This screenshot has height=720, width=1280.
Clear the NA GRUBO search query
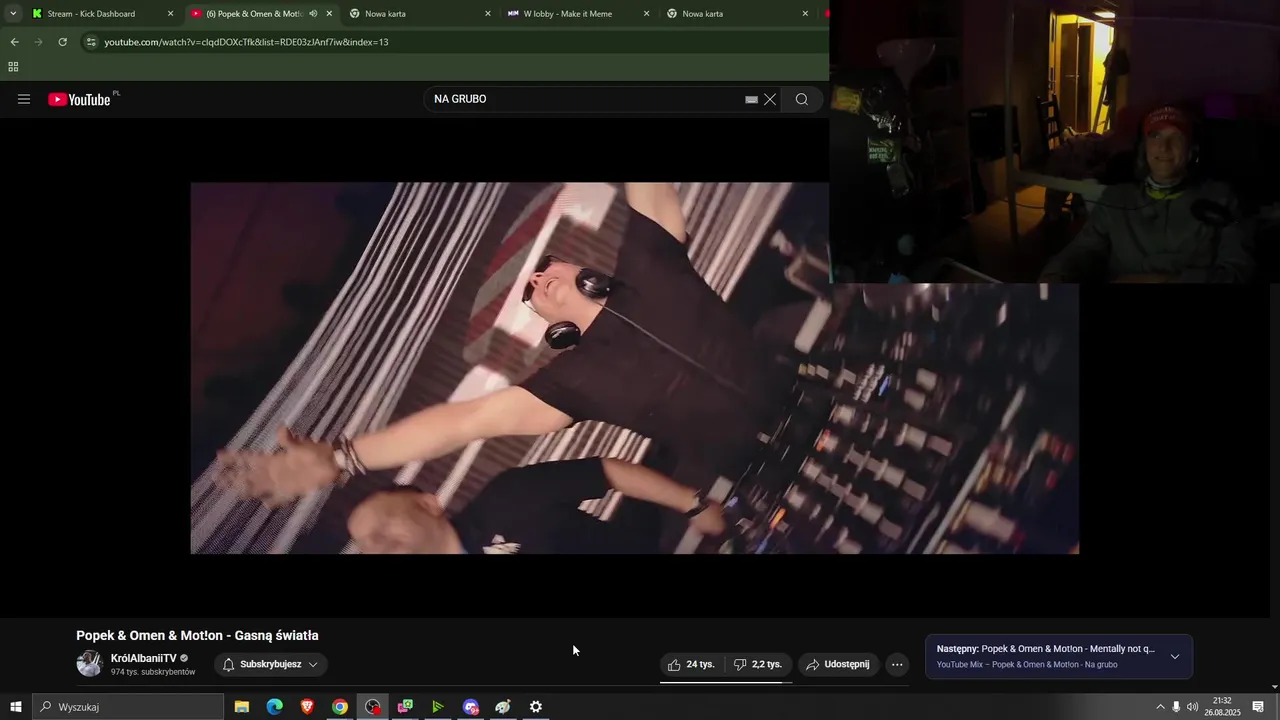(x=770, y=100)
